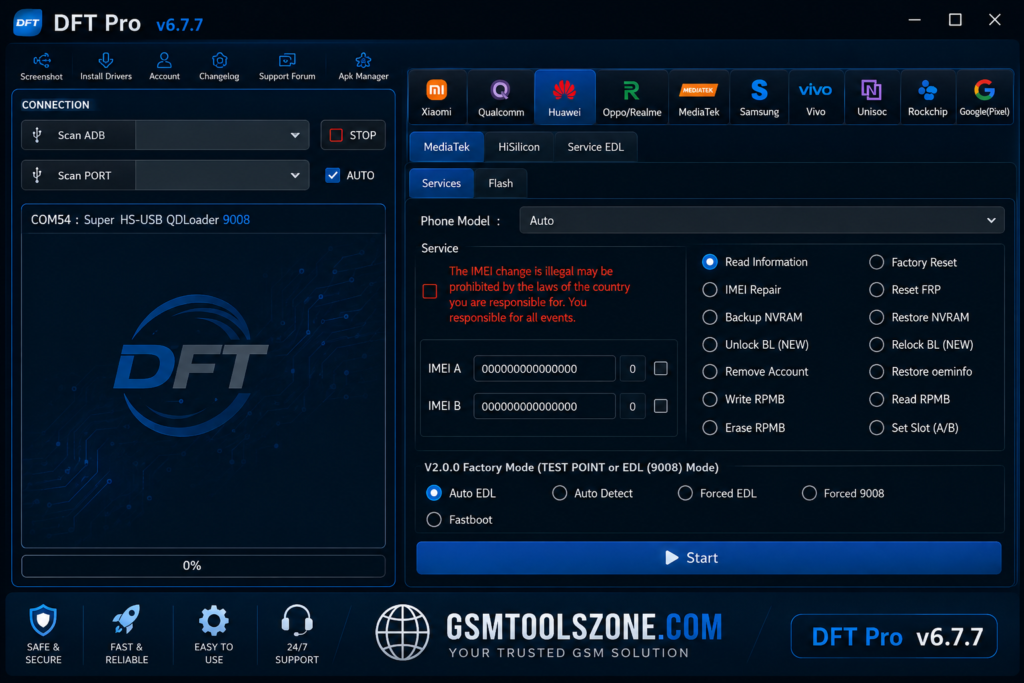Select Fastboot mode
1024x683 pixels.
[x=434, y=520]
